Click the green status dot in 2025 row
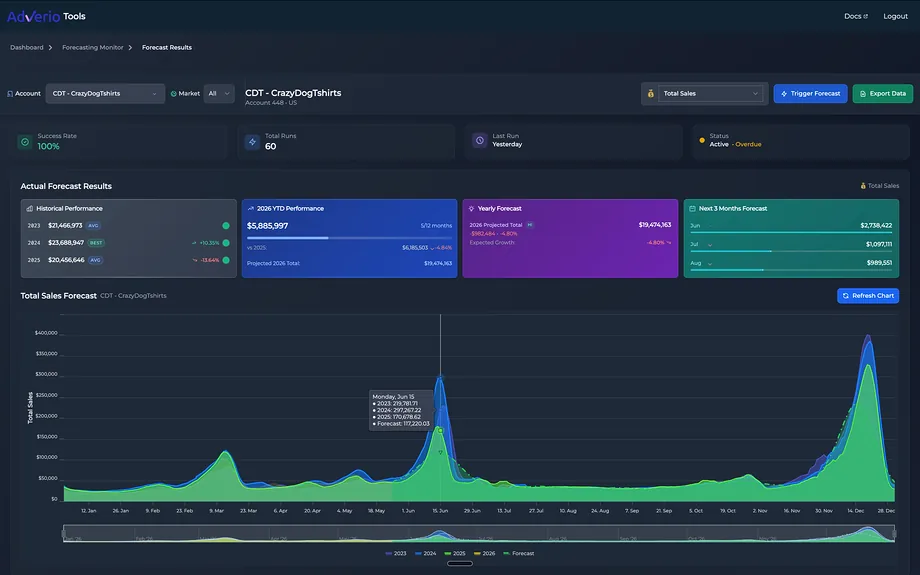 [x=226, y=260]
